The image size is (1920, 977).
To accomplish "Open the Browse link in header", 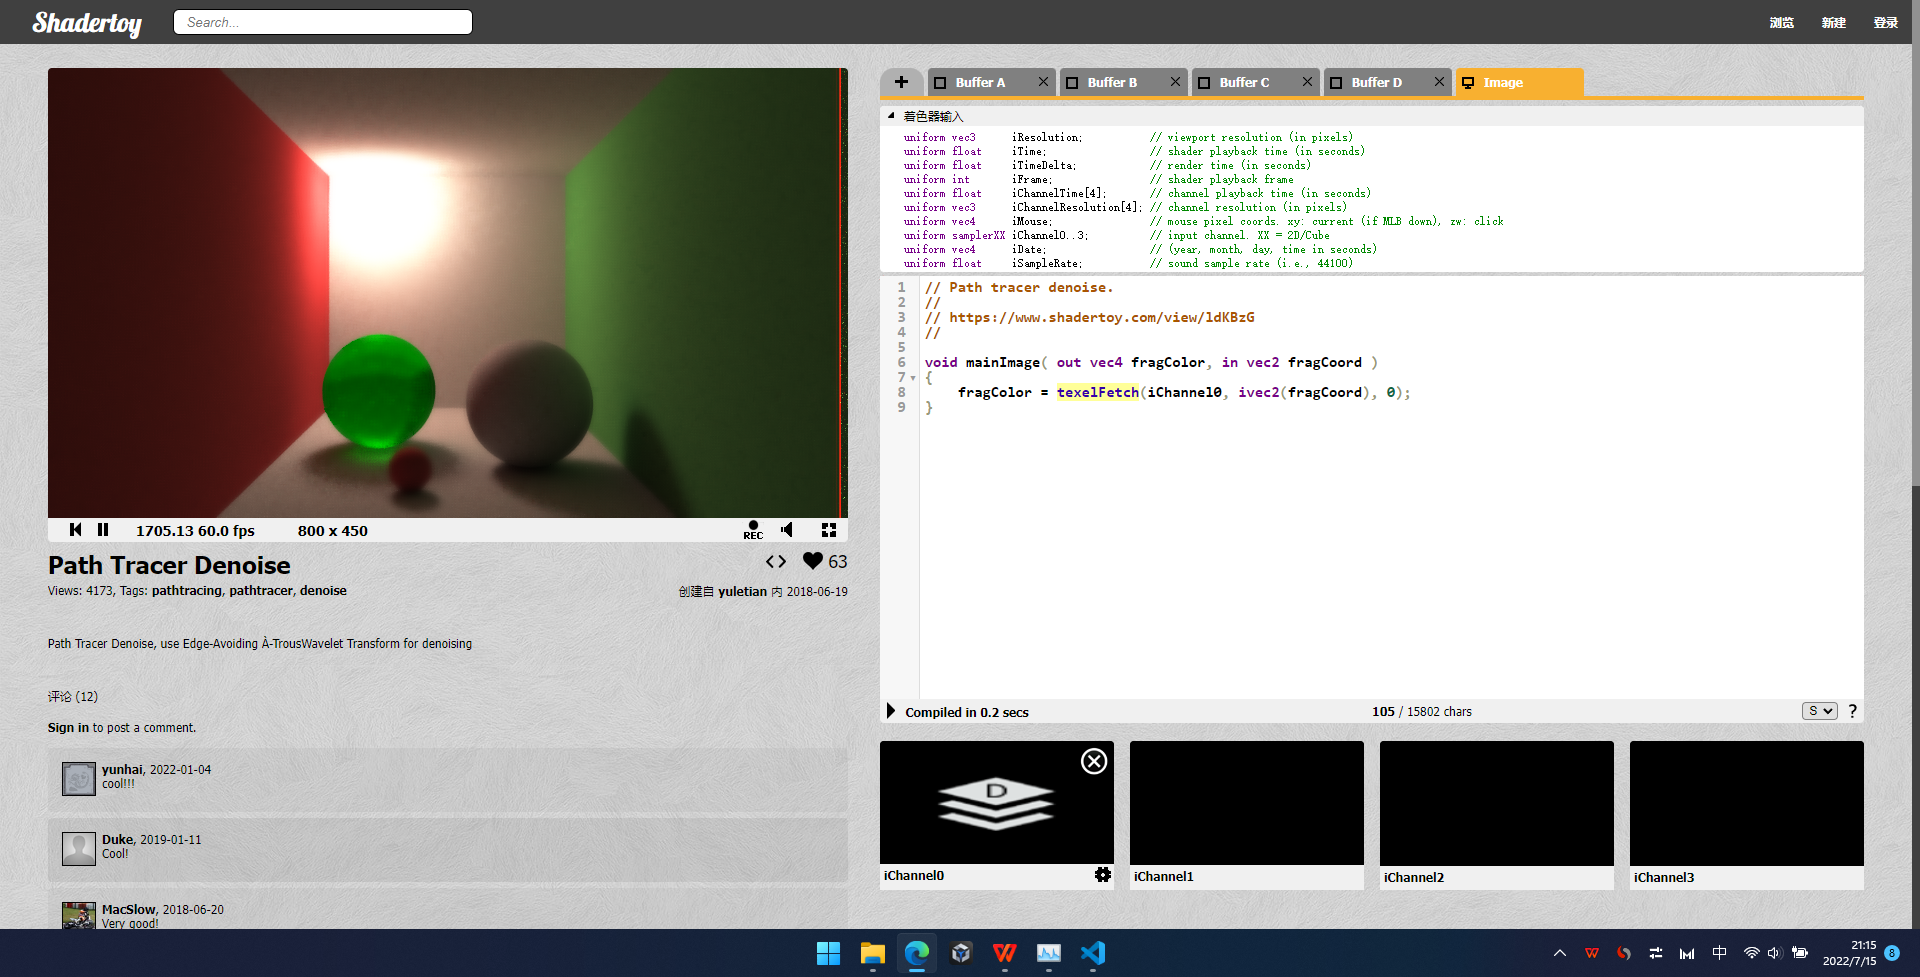I will click(1781, 22).
